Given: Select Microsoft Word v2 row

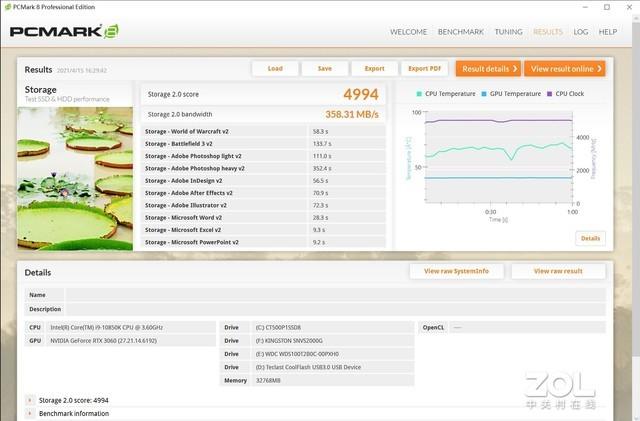Looking at the screenshot, I should click(x=263, y=218).
